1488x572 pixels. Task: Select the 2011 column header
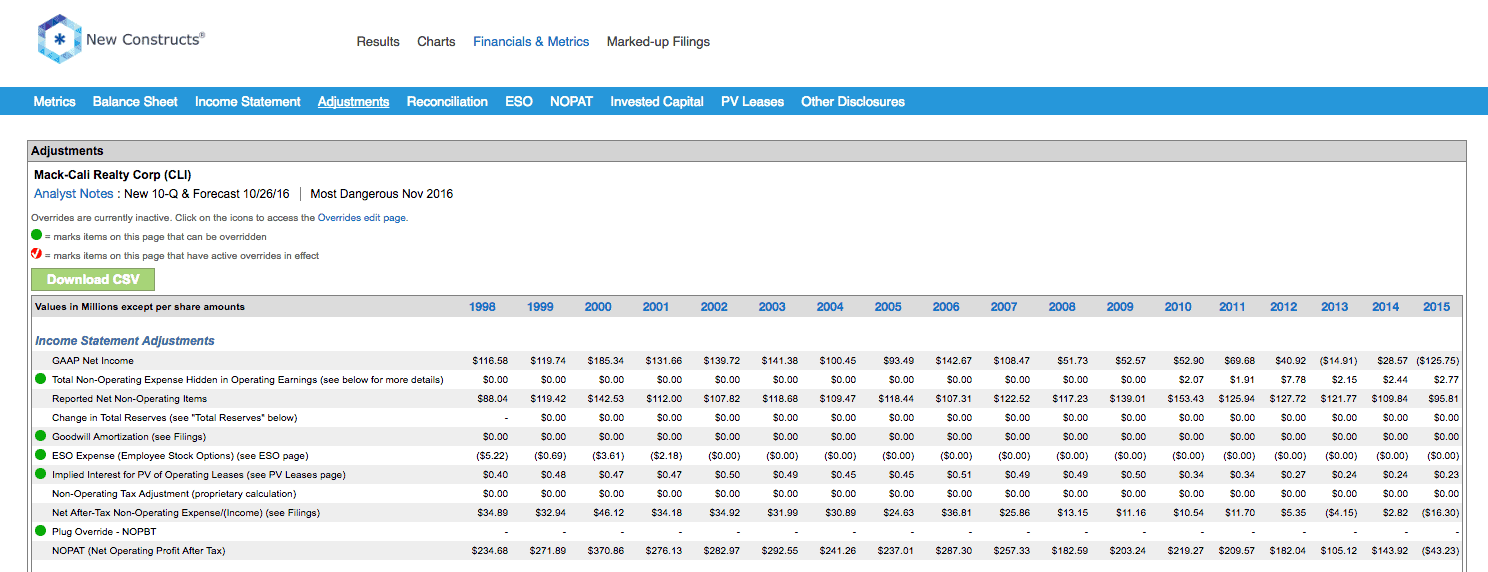pos(1232,307)
